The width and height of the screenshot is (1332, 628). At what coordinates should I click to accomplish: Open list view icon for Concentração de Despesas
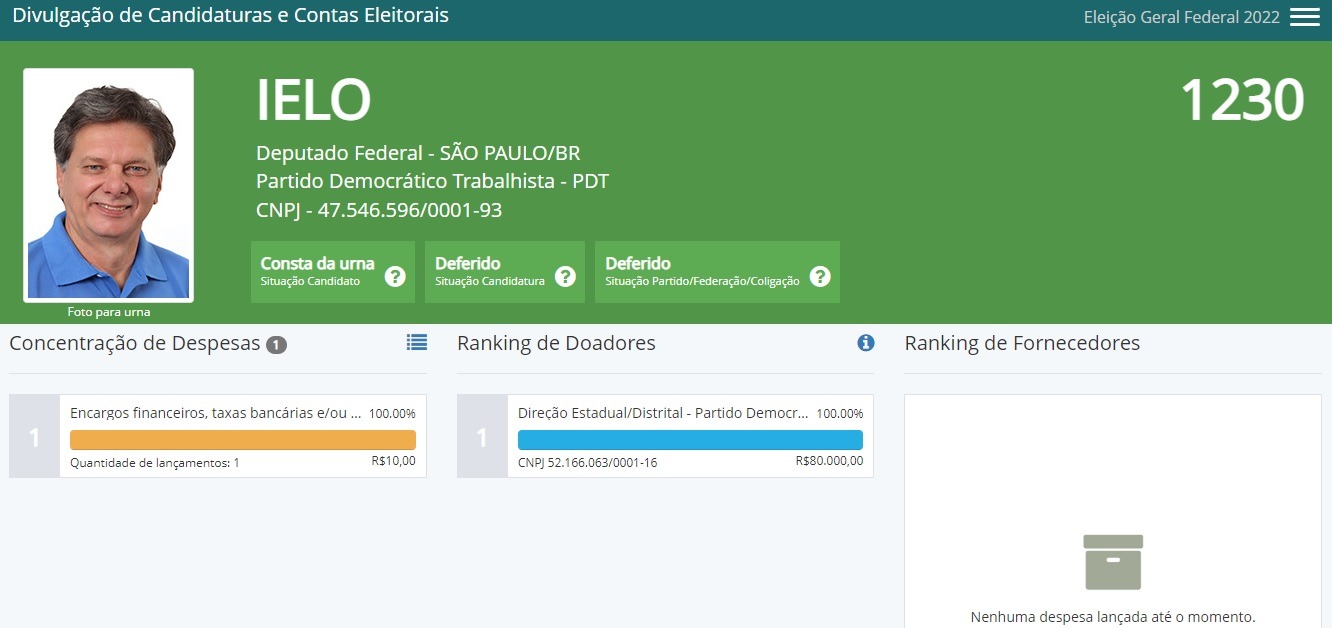tap(417, 342)
